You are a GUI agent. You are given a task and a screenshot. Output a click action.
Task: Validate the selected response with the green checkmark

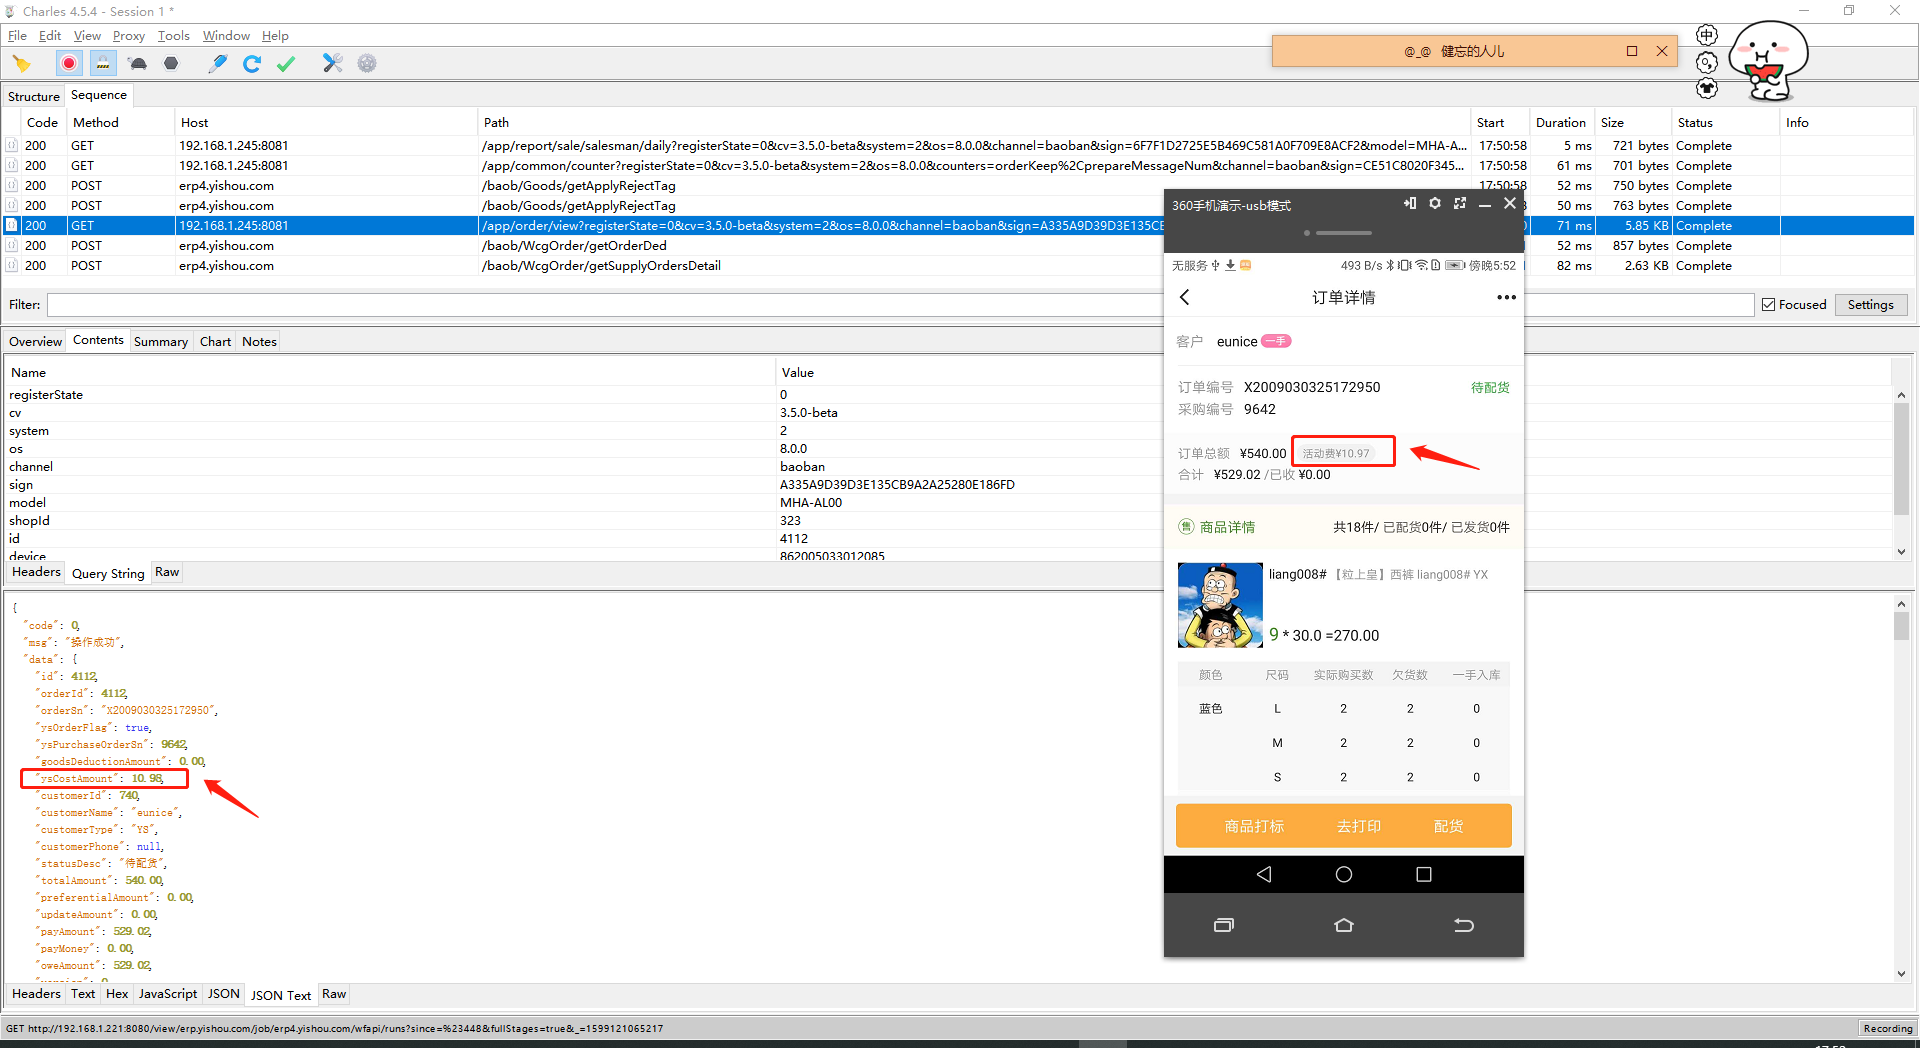286,64
